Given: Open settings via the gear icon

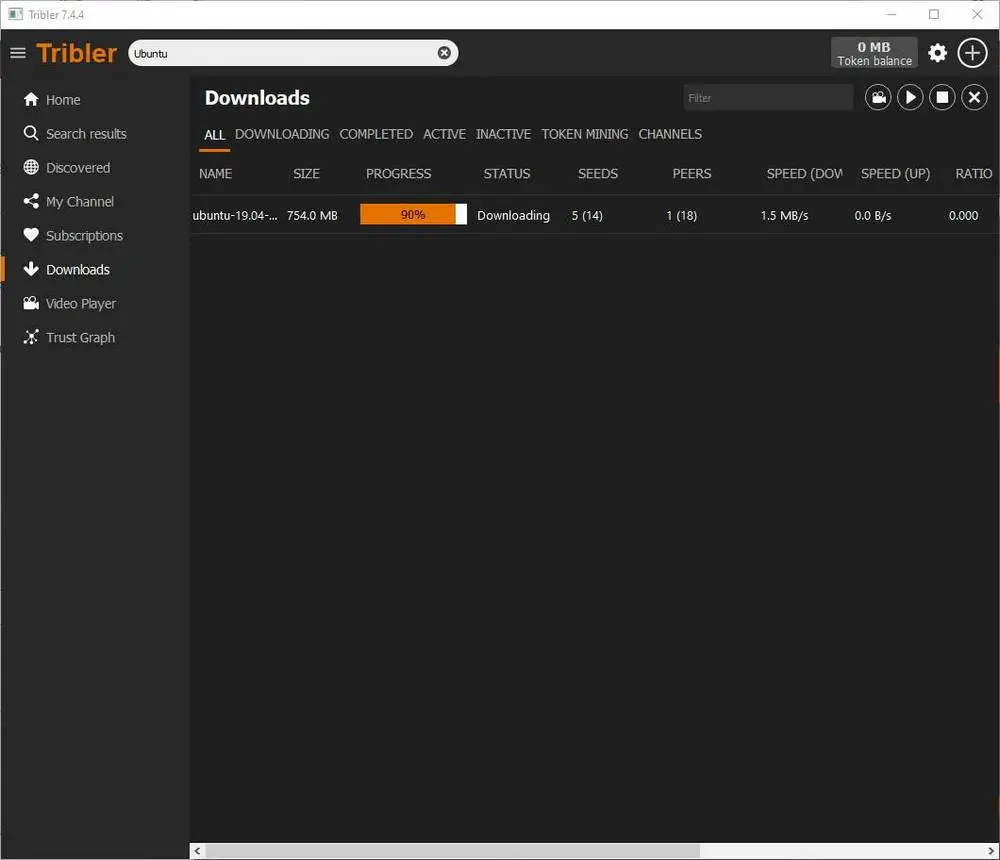Looking at the screenshot, I should [x=937, y=53].
